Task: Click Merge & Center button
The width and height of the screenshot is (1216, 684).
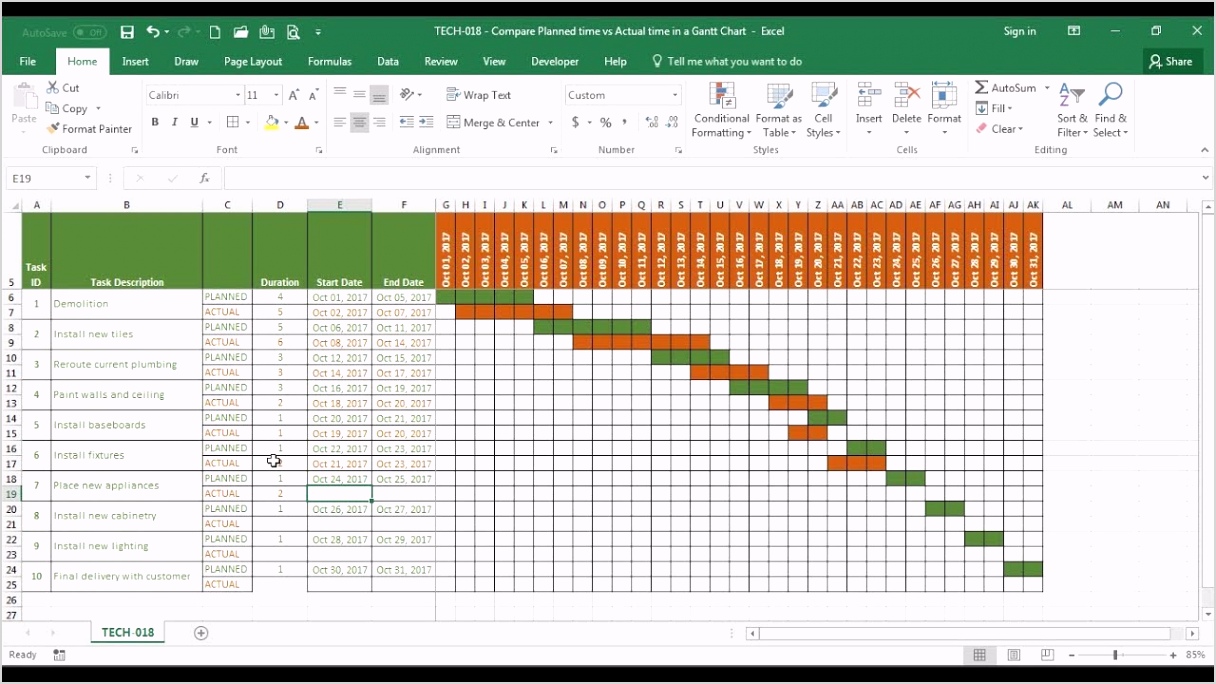Action: pyautogui.click(x=493, y=122)
